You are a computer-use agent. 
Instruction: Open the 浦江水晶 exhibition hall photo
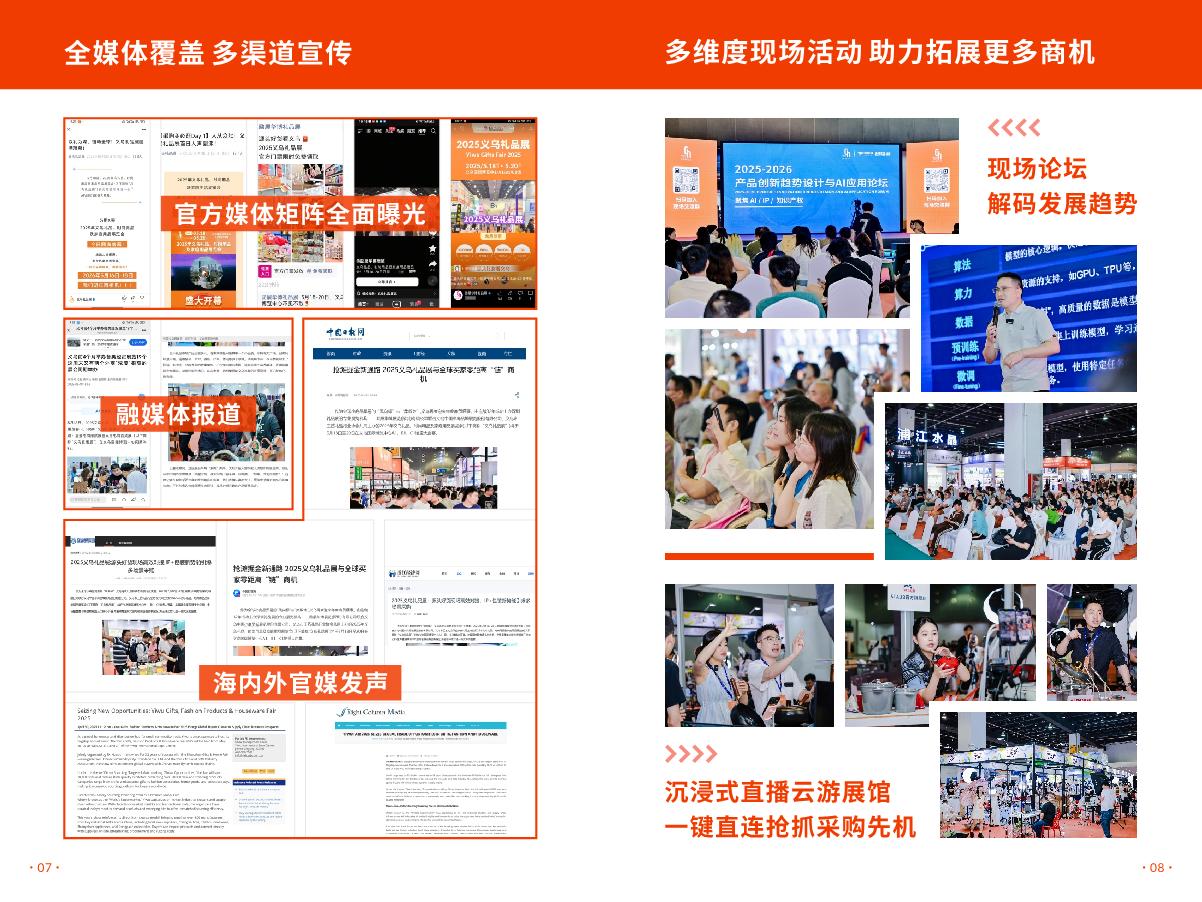click(1010, 480)
